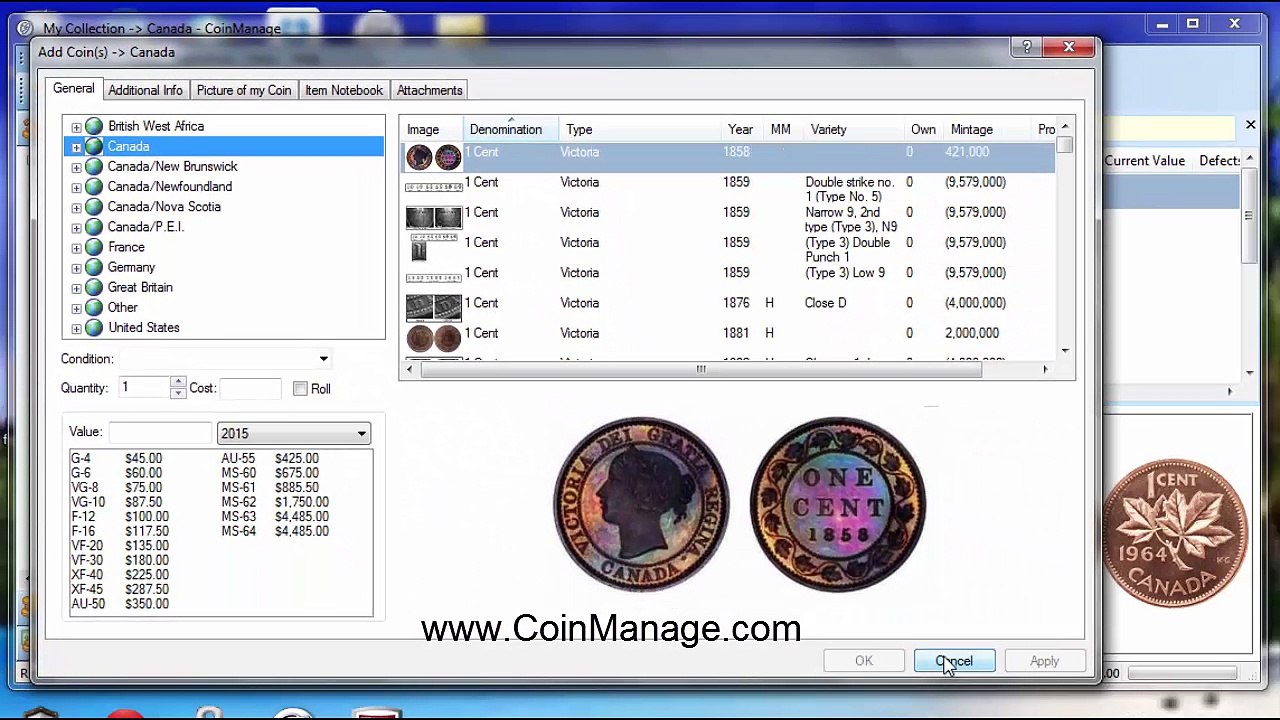Sort by the MM column header

click(781, 129)
